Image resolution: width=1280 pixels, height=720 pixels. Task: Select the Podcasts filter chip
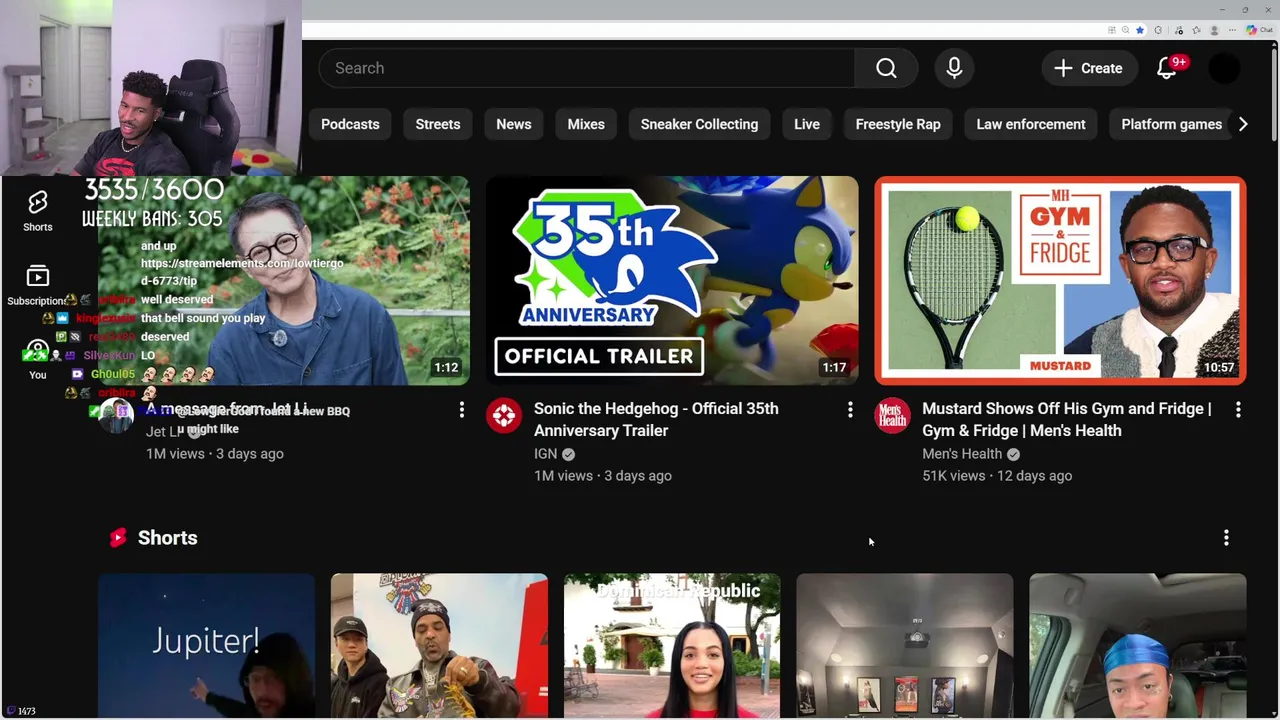click(350, 124)
